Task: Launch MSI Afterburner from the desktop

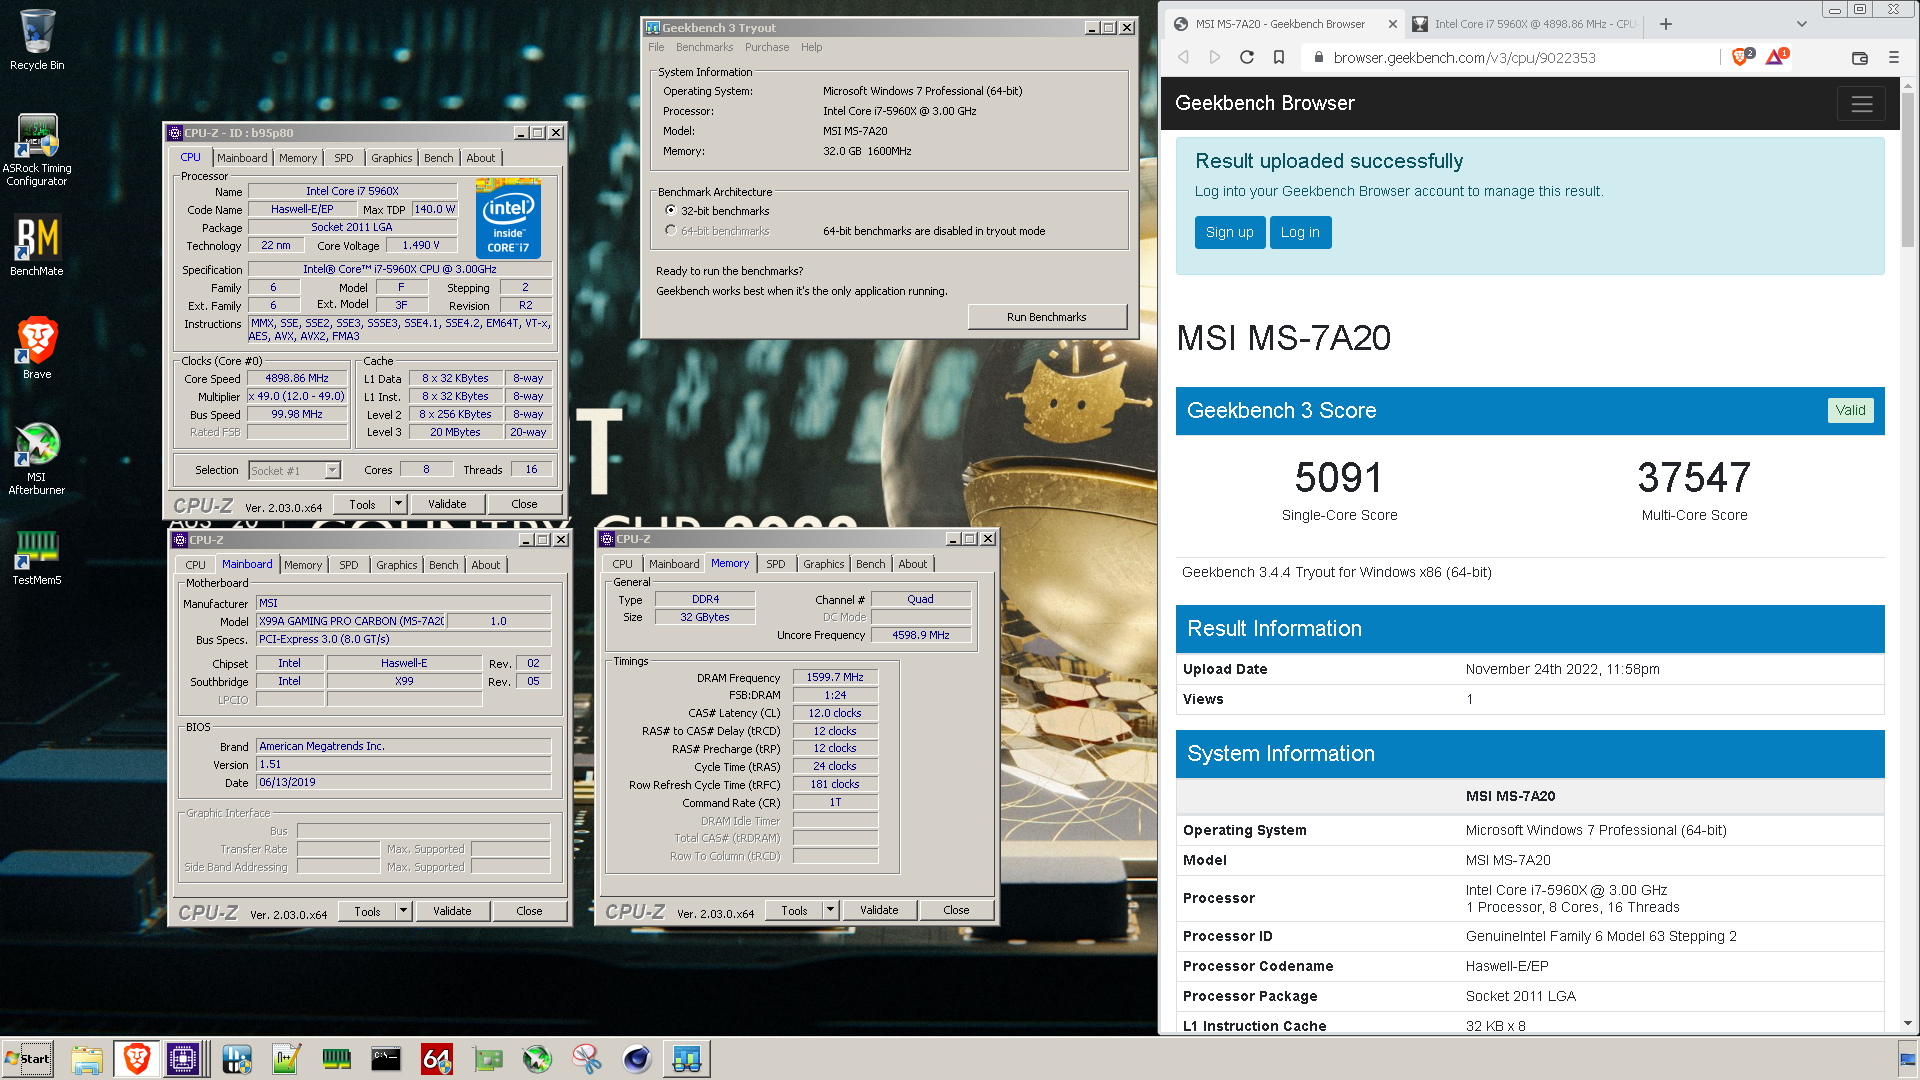Action: click(x=37, y=458)
